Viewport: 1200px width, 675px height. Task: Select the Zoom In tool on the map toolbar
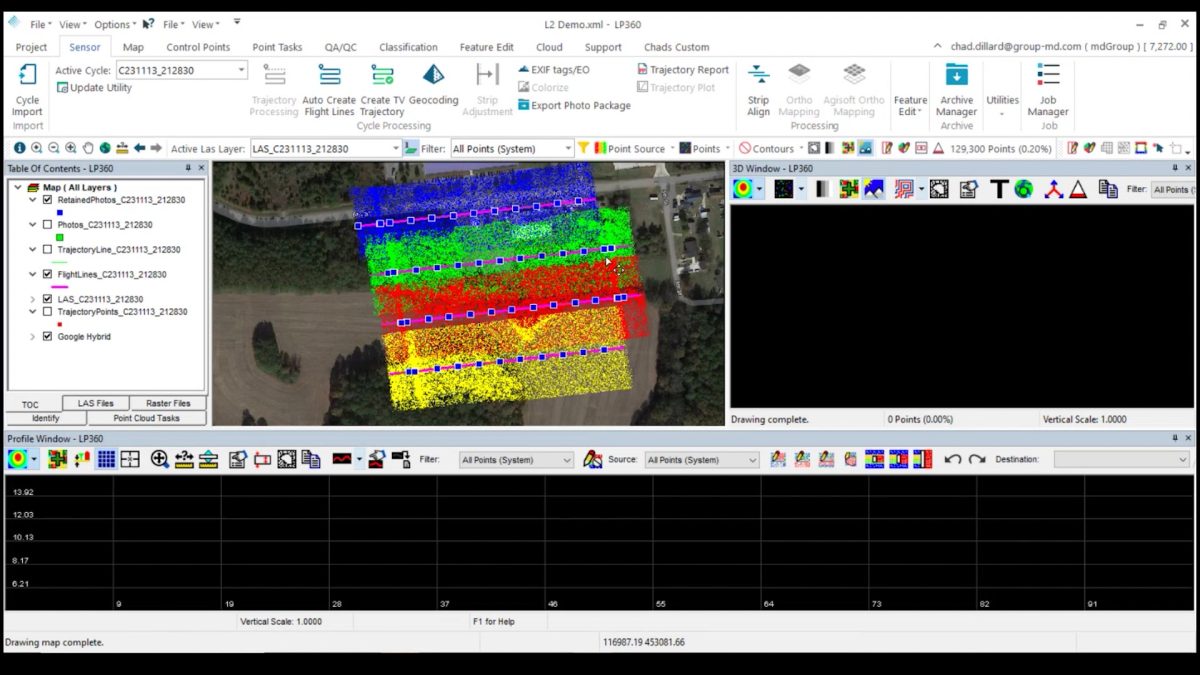(36, 148)
